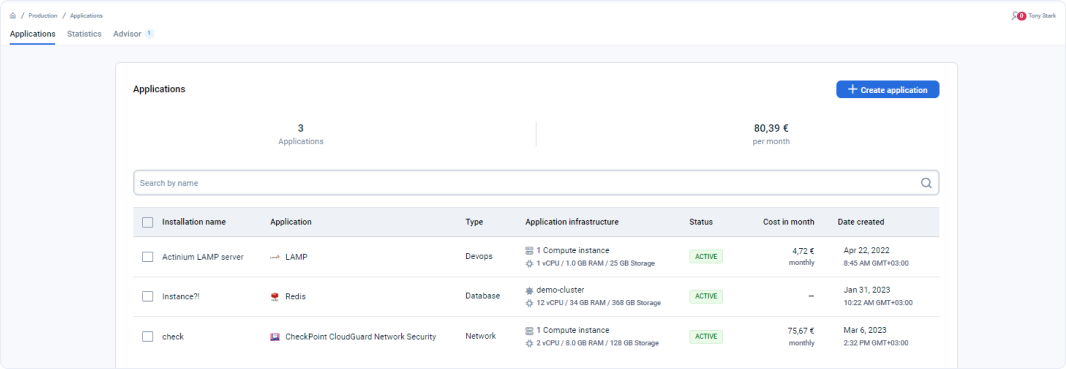
Task: Click the 75,67 € monthly cost
Action: (801, 331)
